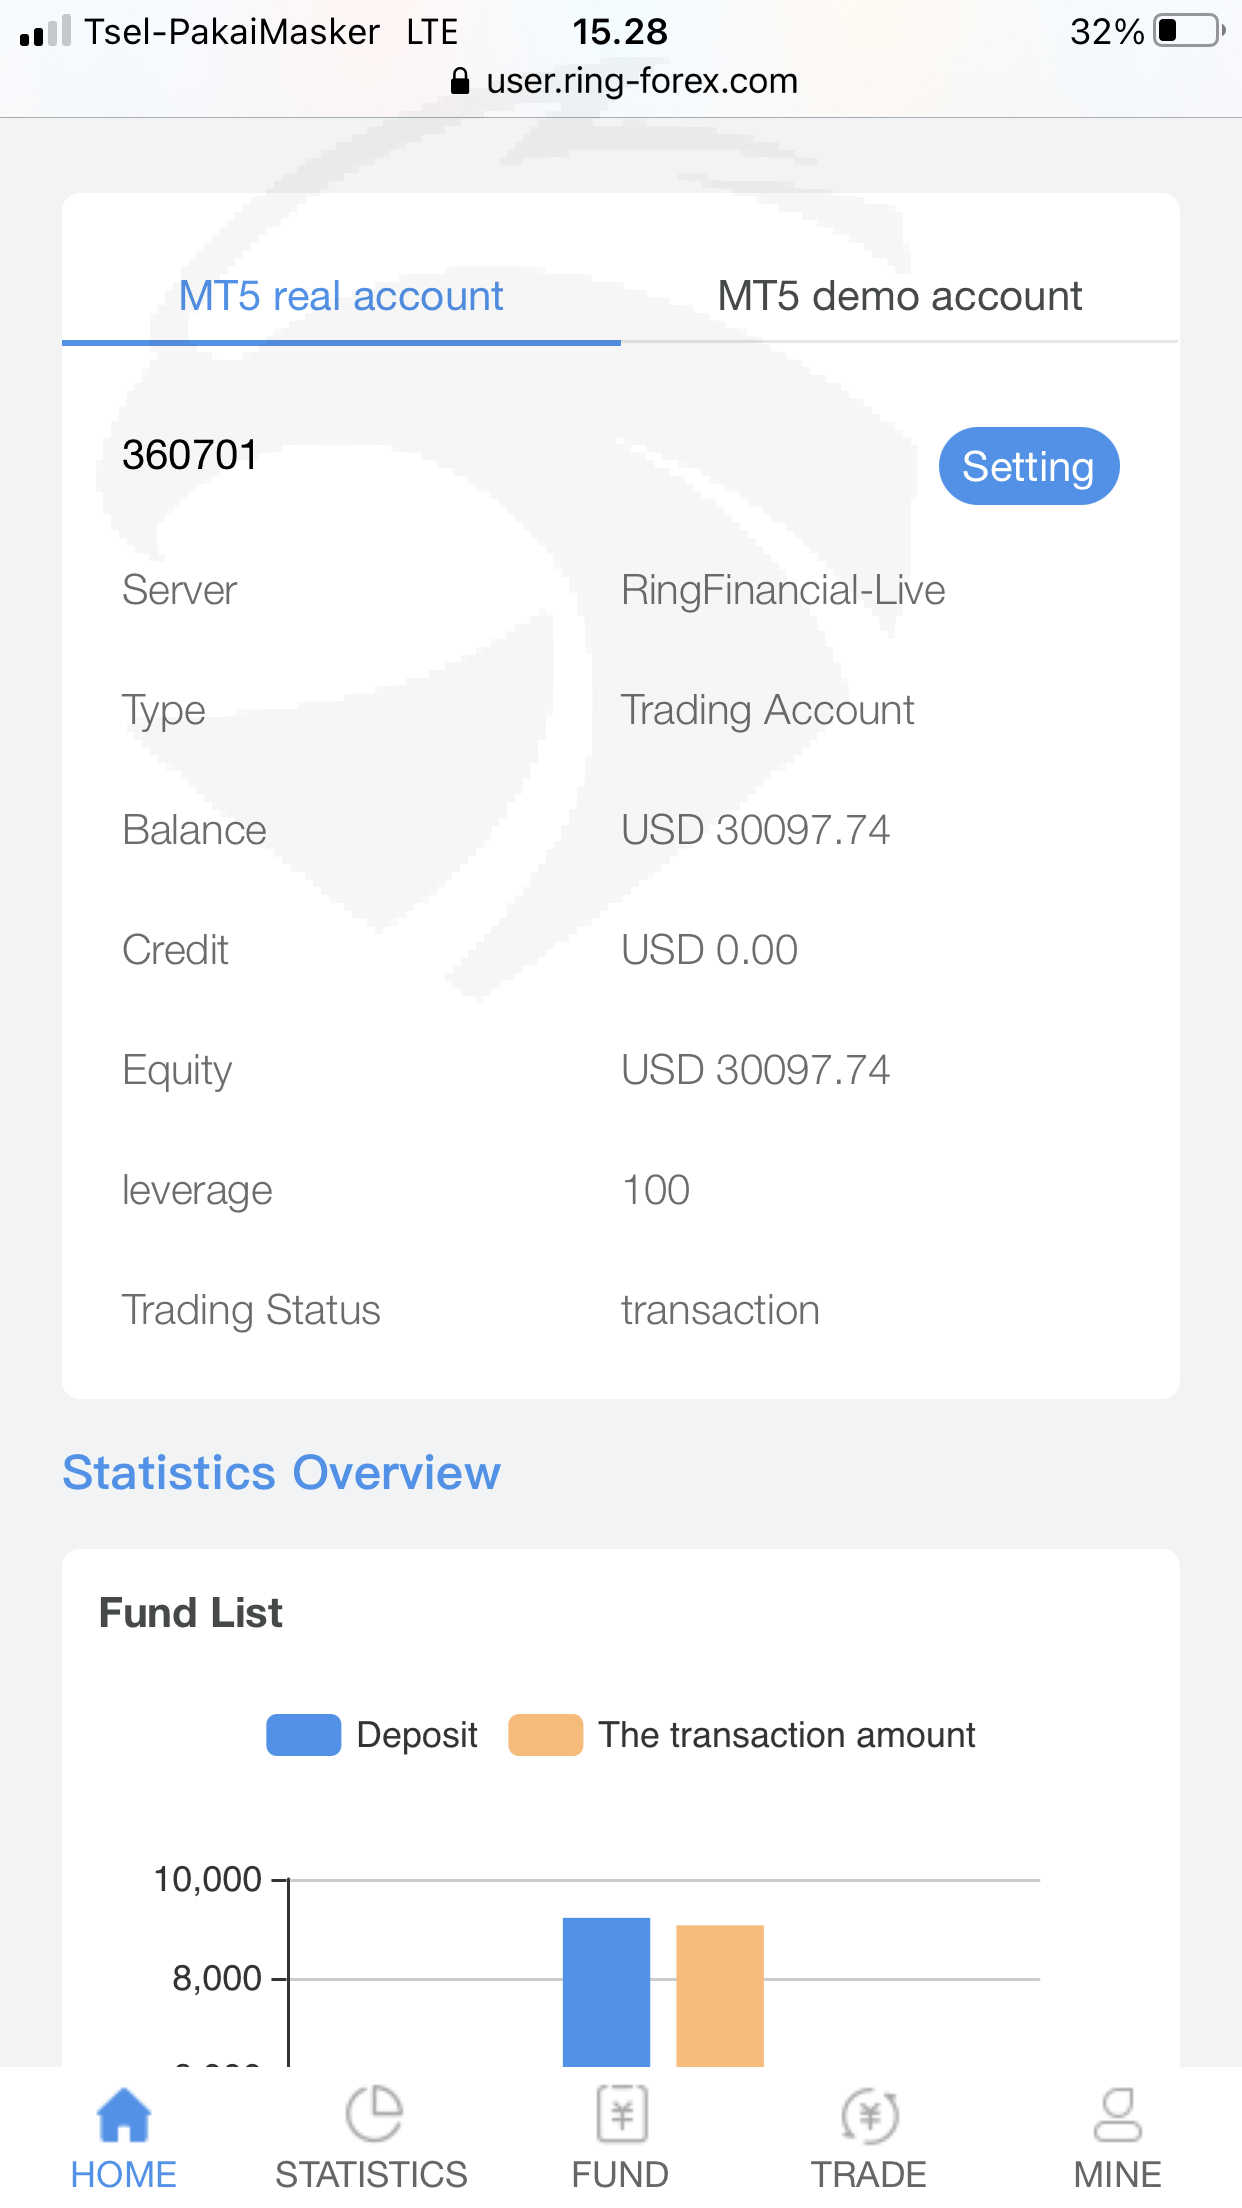The width and height of the screenshot is (1242, 2208).
Task: Tap the orange transaction amount bar
Action: [x=720, y=1994]
